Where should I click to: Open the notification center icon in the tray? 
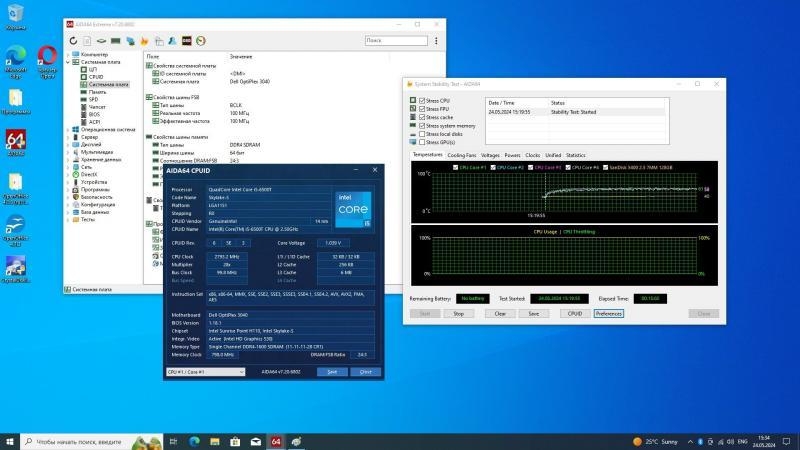(787, 441)
